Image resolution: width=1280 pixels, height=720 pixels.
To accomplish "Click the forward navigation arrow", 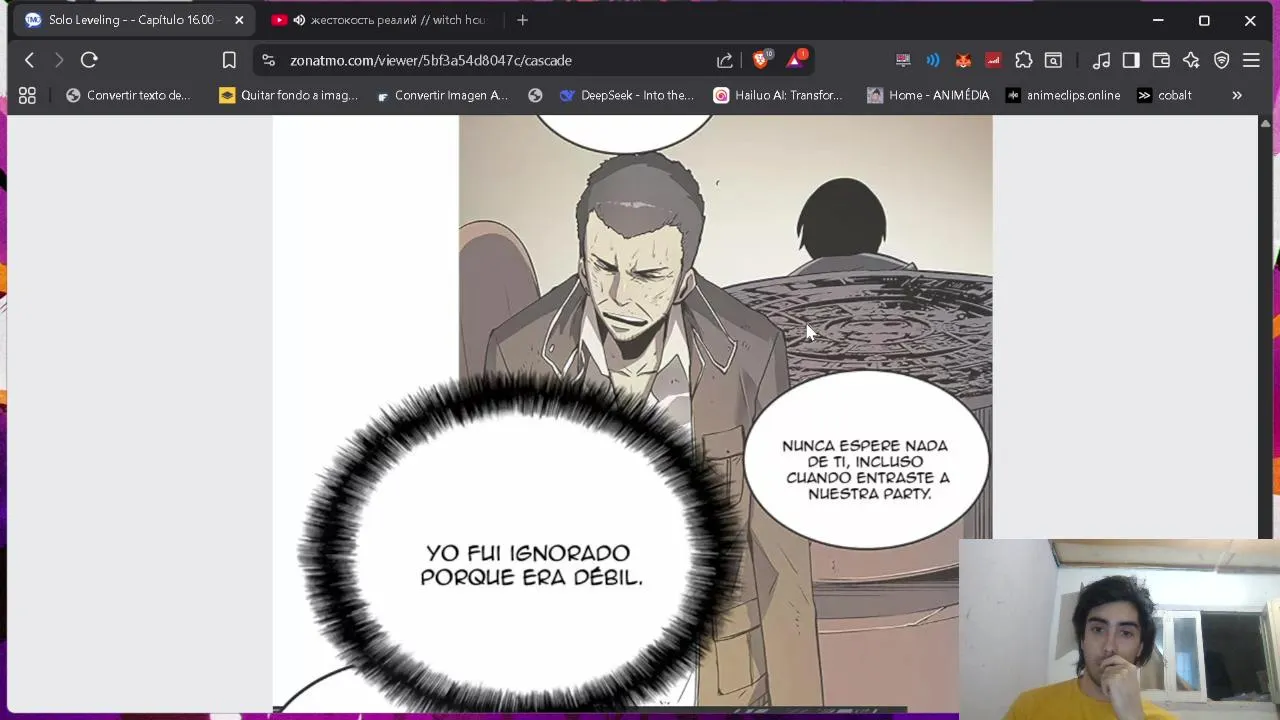I will pos(59,60).
